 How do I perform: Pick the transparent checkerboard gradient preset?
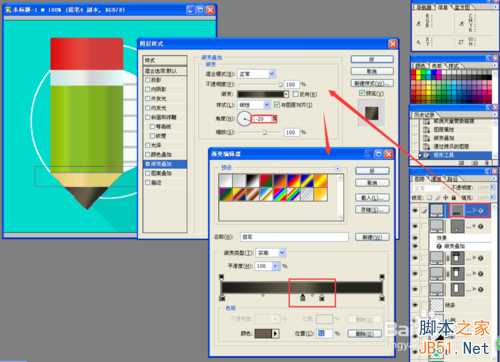coord(307,194)
